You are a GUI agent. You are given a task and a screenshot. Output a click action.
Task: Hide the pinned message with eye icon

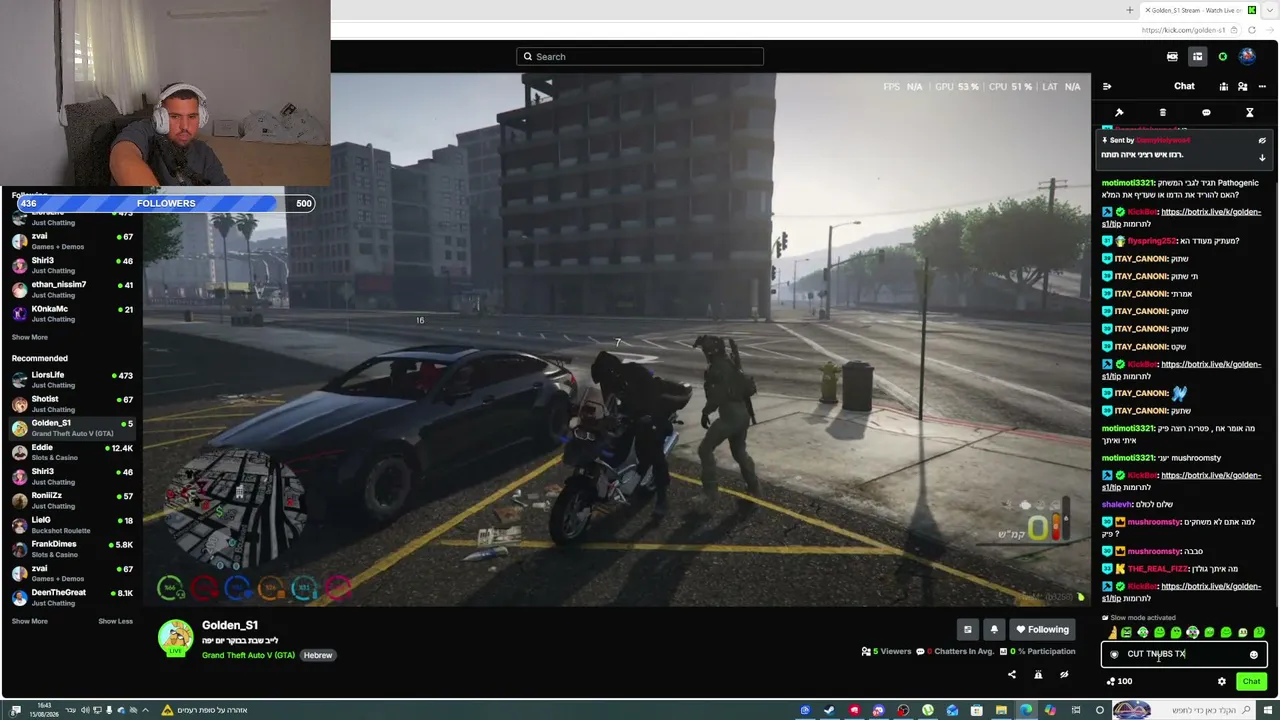tap(1262, 141)
